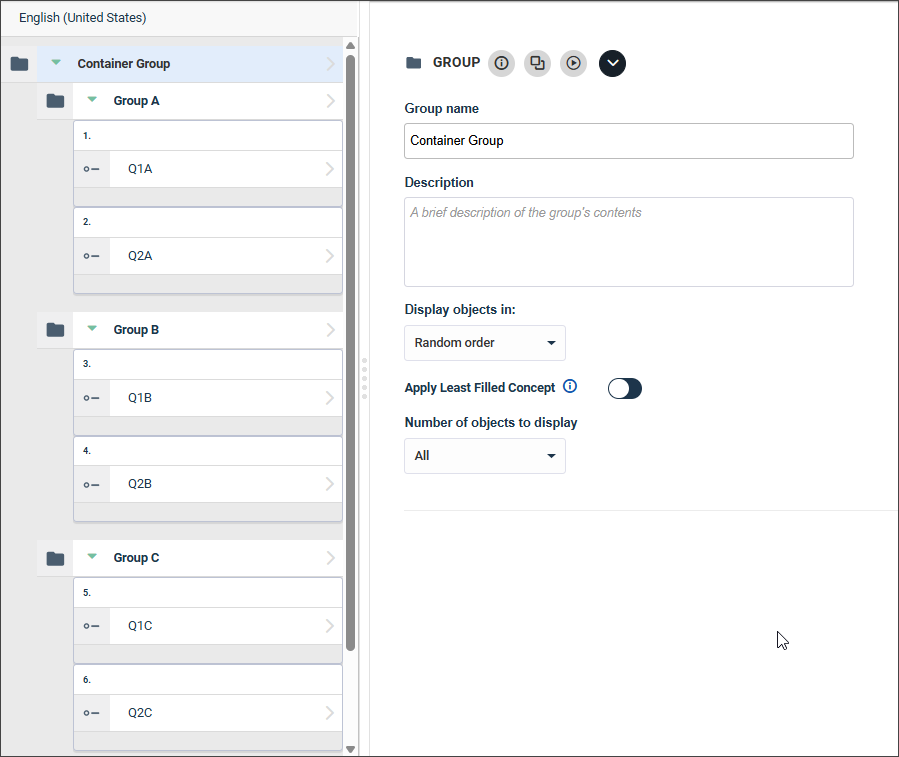Viewport: 899px width, 757px height.
Task: Select question Q1A
Action: tap(140, 169)
